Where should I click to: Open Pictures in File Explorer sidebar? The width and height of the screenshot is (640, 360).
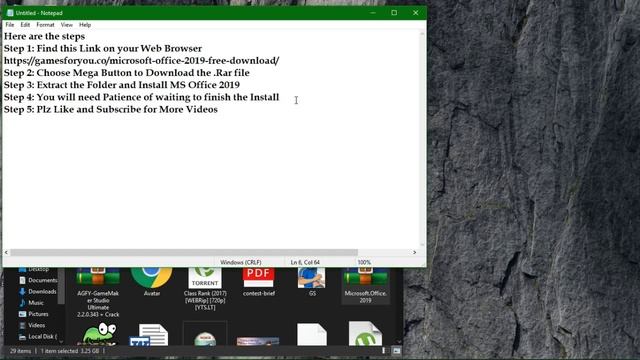point(33,314)
